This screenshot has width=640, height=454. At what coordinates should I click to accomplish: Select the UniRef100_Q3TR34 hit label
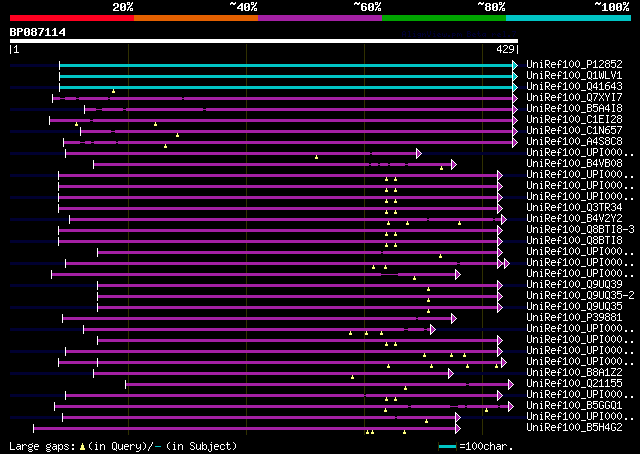tap(559, 208)
